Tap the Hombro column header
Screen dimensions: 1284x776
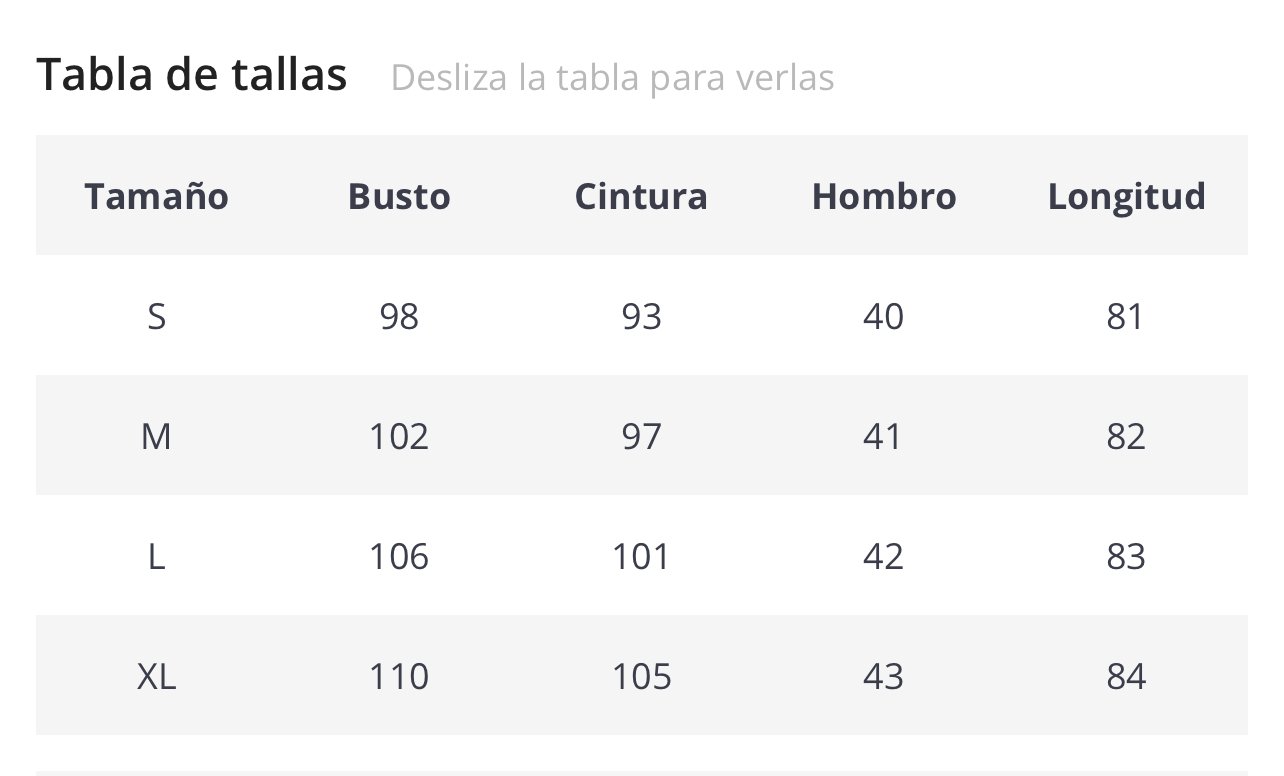click(884, 196)
